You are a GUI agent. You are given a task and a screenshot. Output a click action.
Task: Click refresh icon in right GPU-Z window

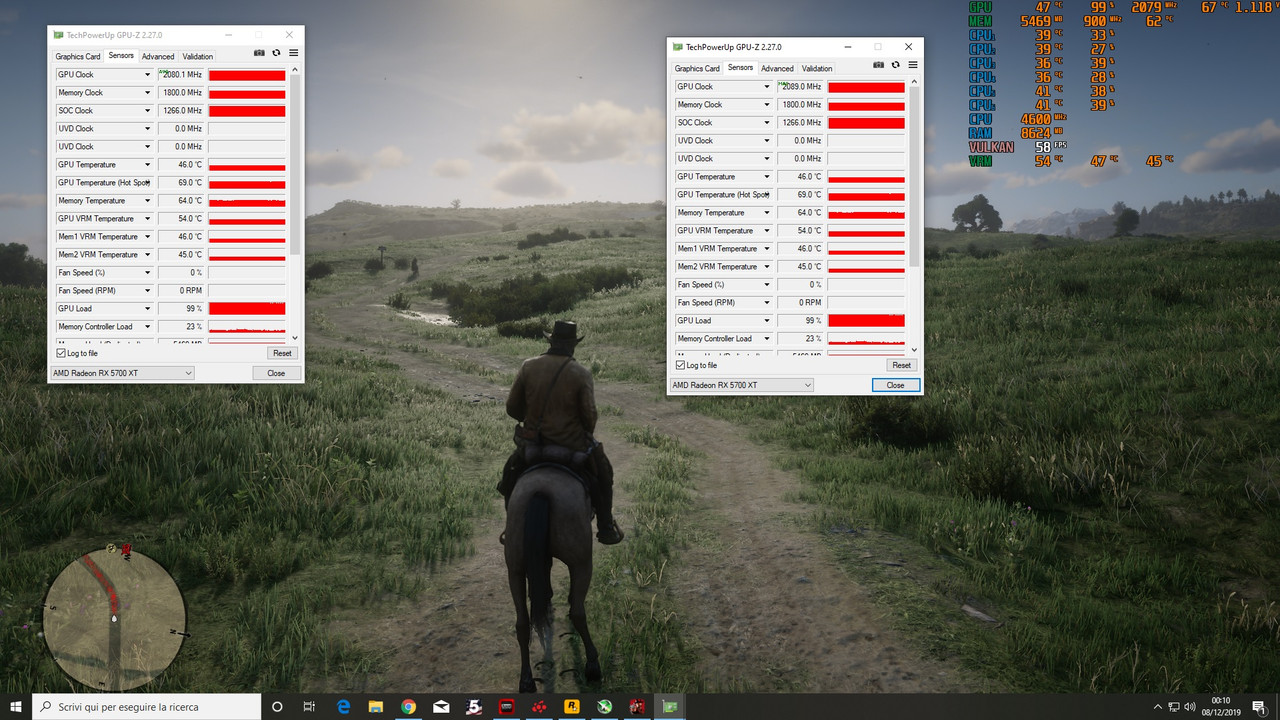click(x=895, y=65)
